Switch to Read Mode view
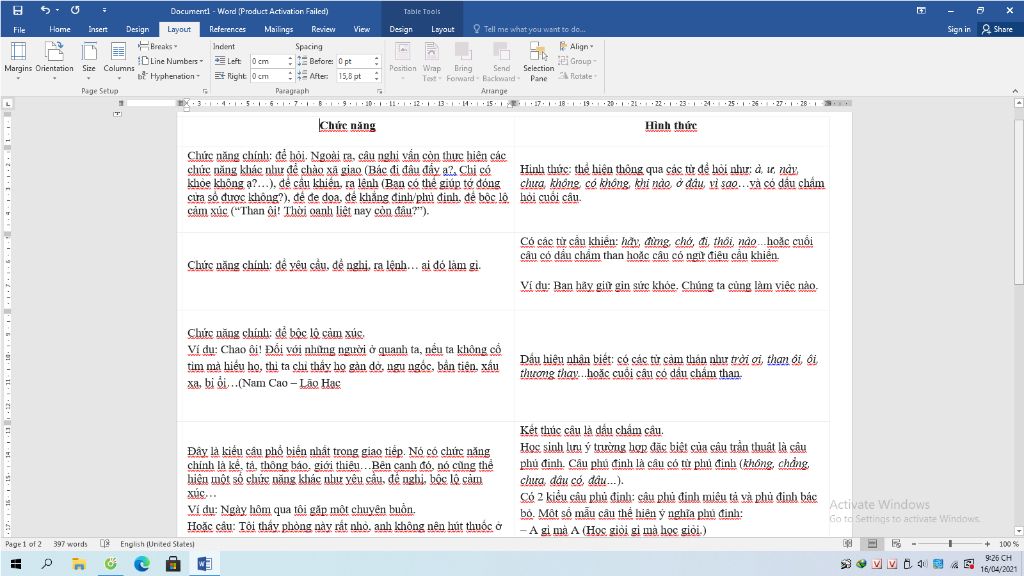Image resolution: width=1024 pixels, height=576 pixels. (x=848, y=544)
